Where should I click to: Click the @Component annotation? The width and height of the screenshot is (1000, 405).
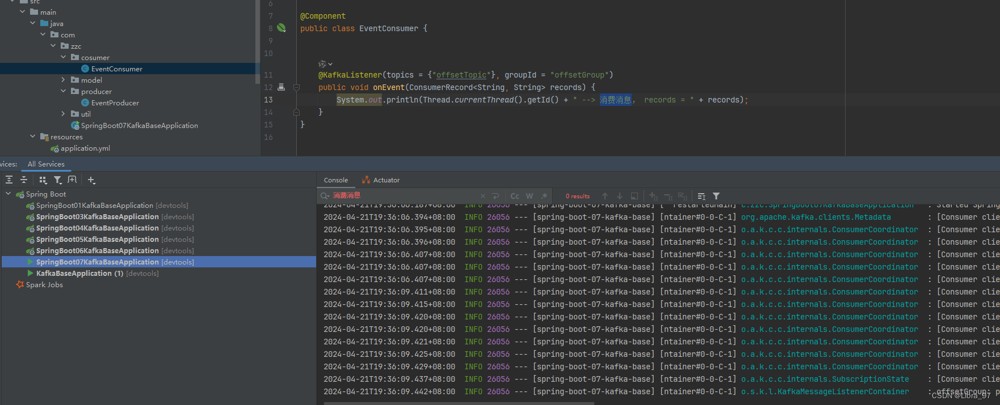click(323, 16)
